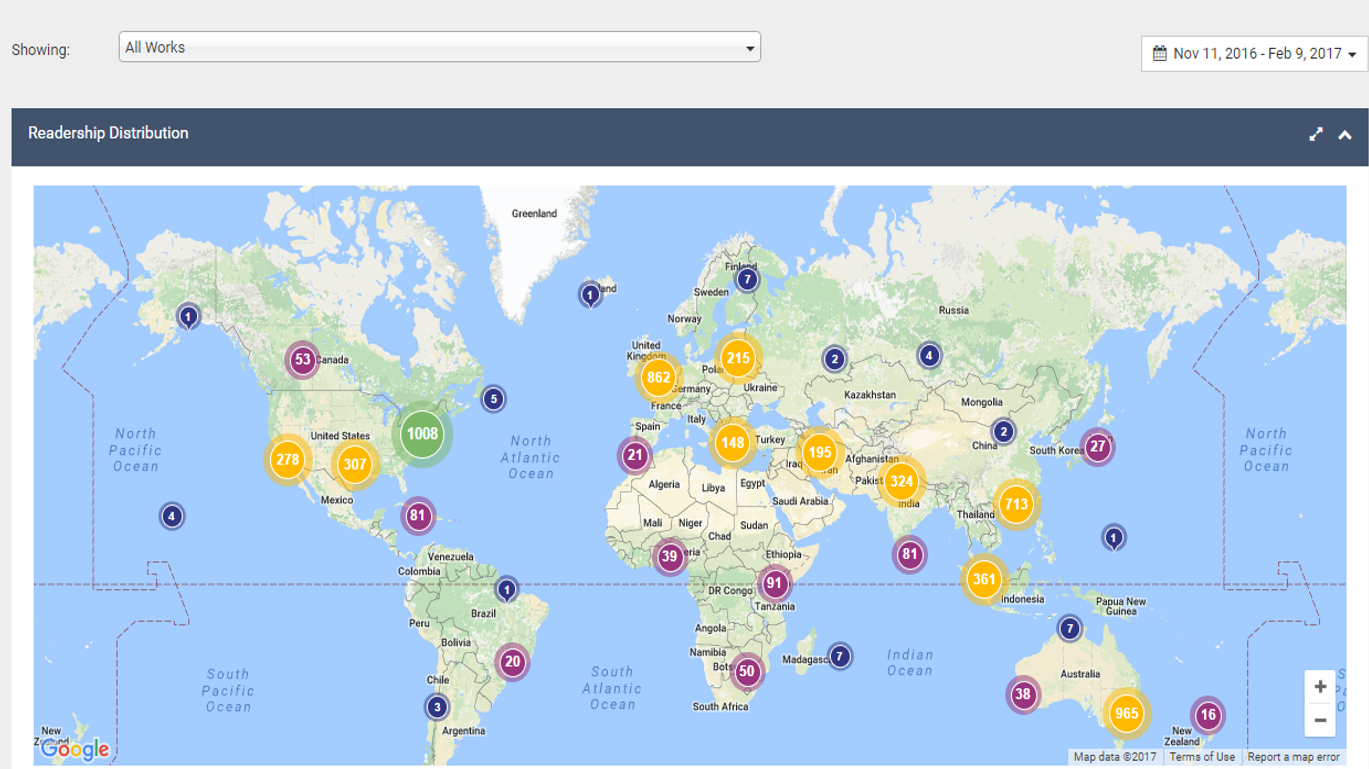Zoom in on the map
Screen dimensions: 1369x769
coord(1320,687)
